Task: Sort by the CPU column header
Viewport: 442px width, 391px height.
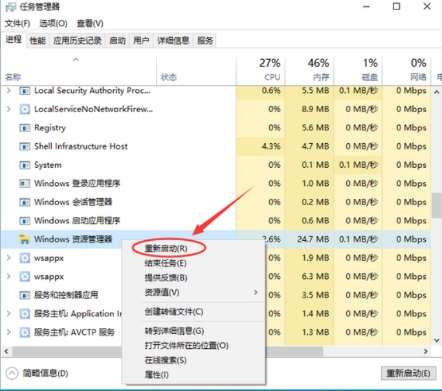Action: coord(272,77)
